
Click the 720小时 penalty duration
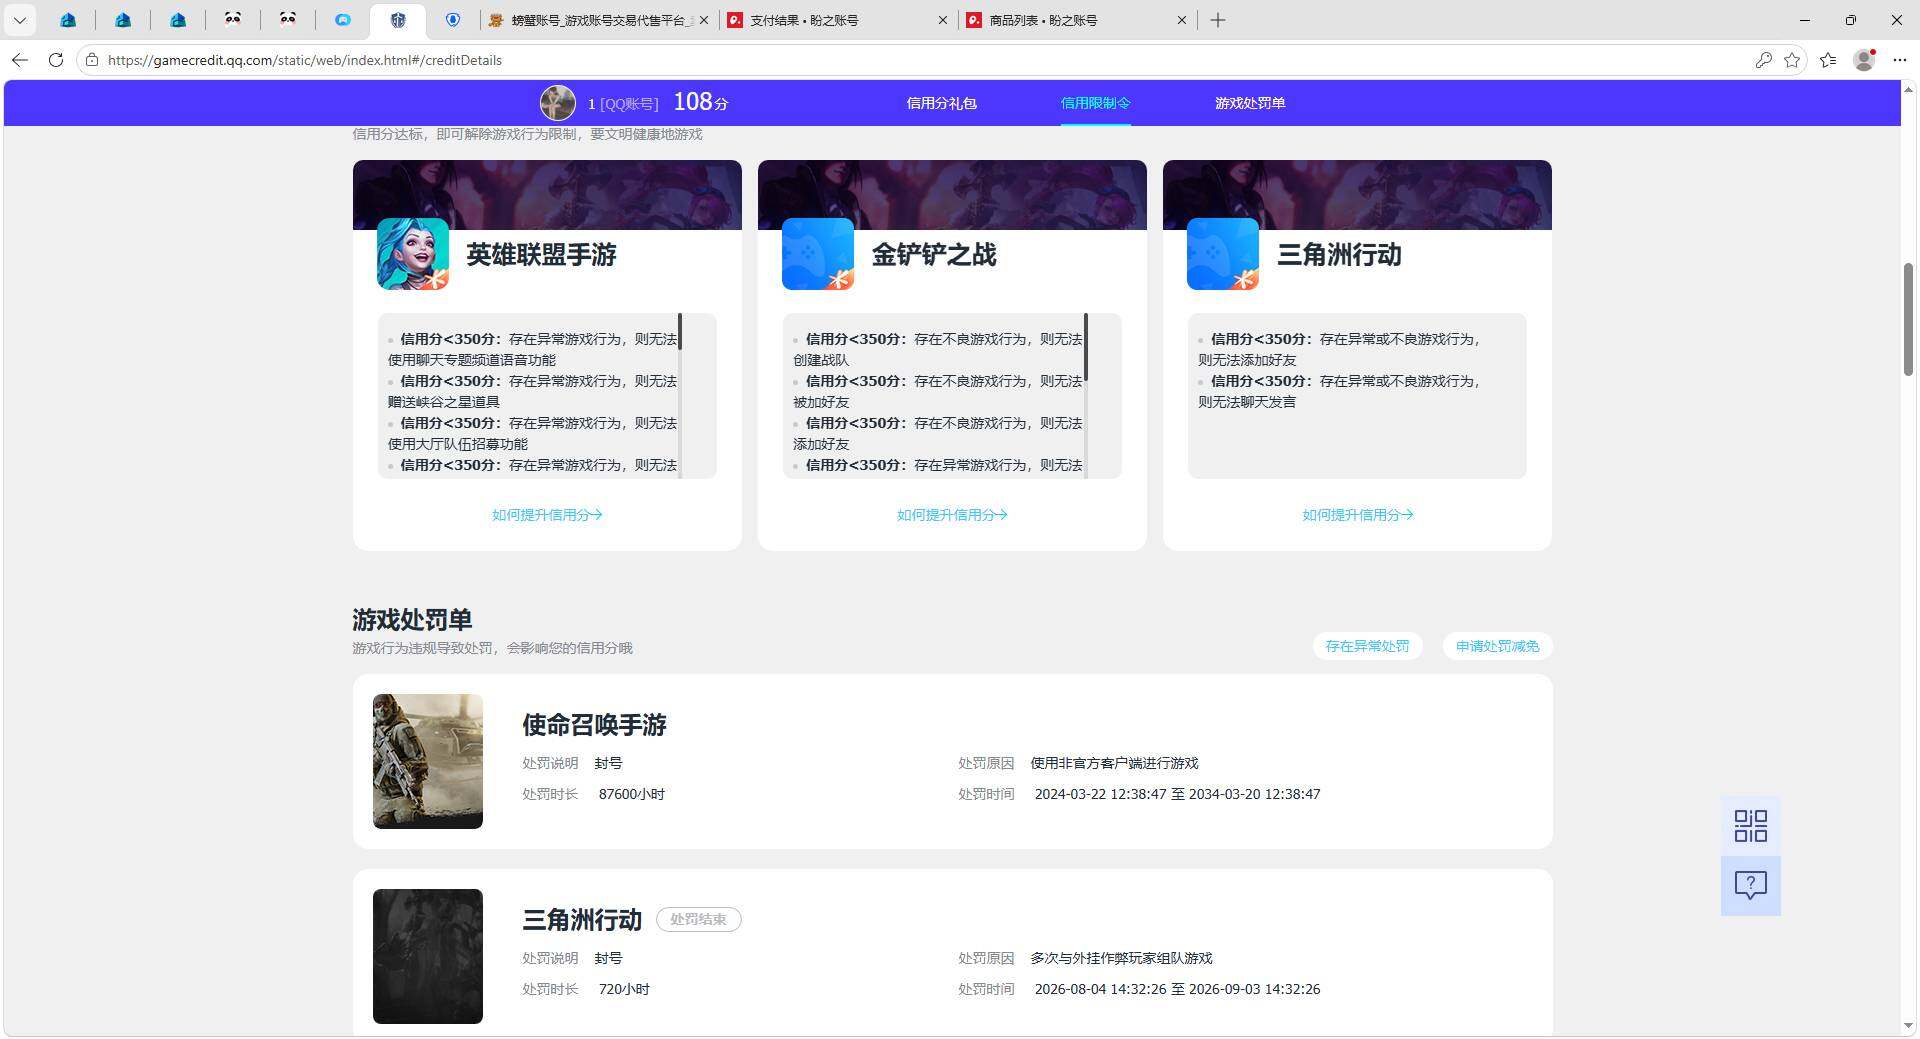[624, 989]
